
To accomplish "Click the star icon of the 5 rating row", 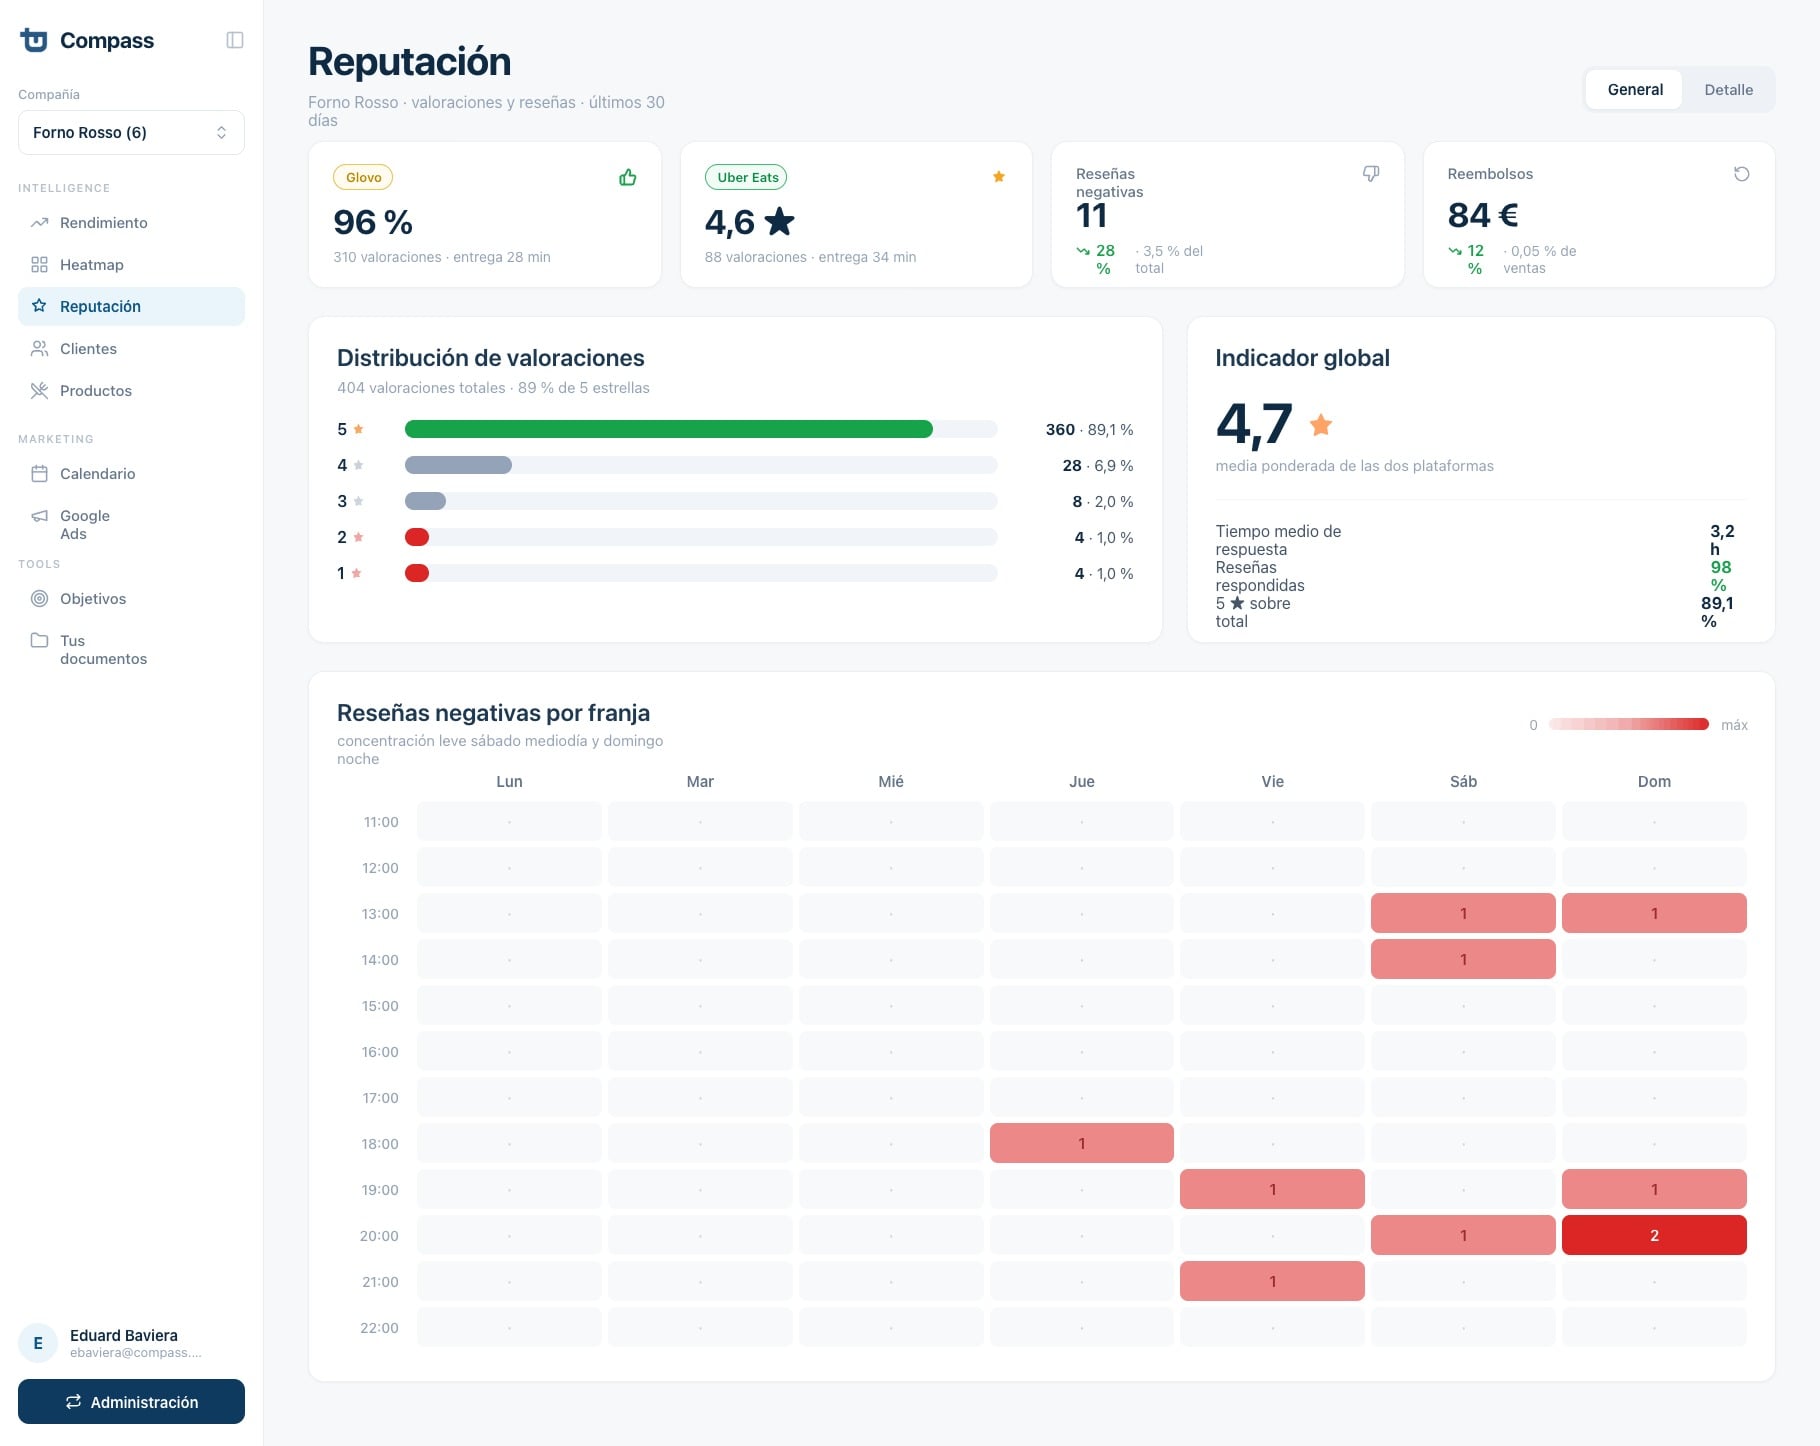I will click(x=358, y=429).
